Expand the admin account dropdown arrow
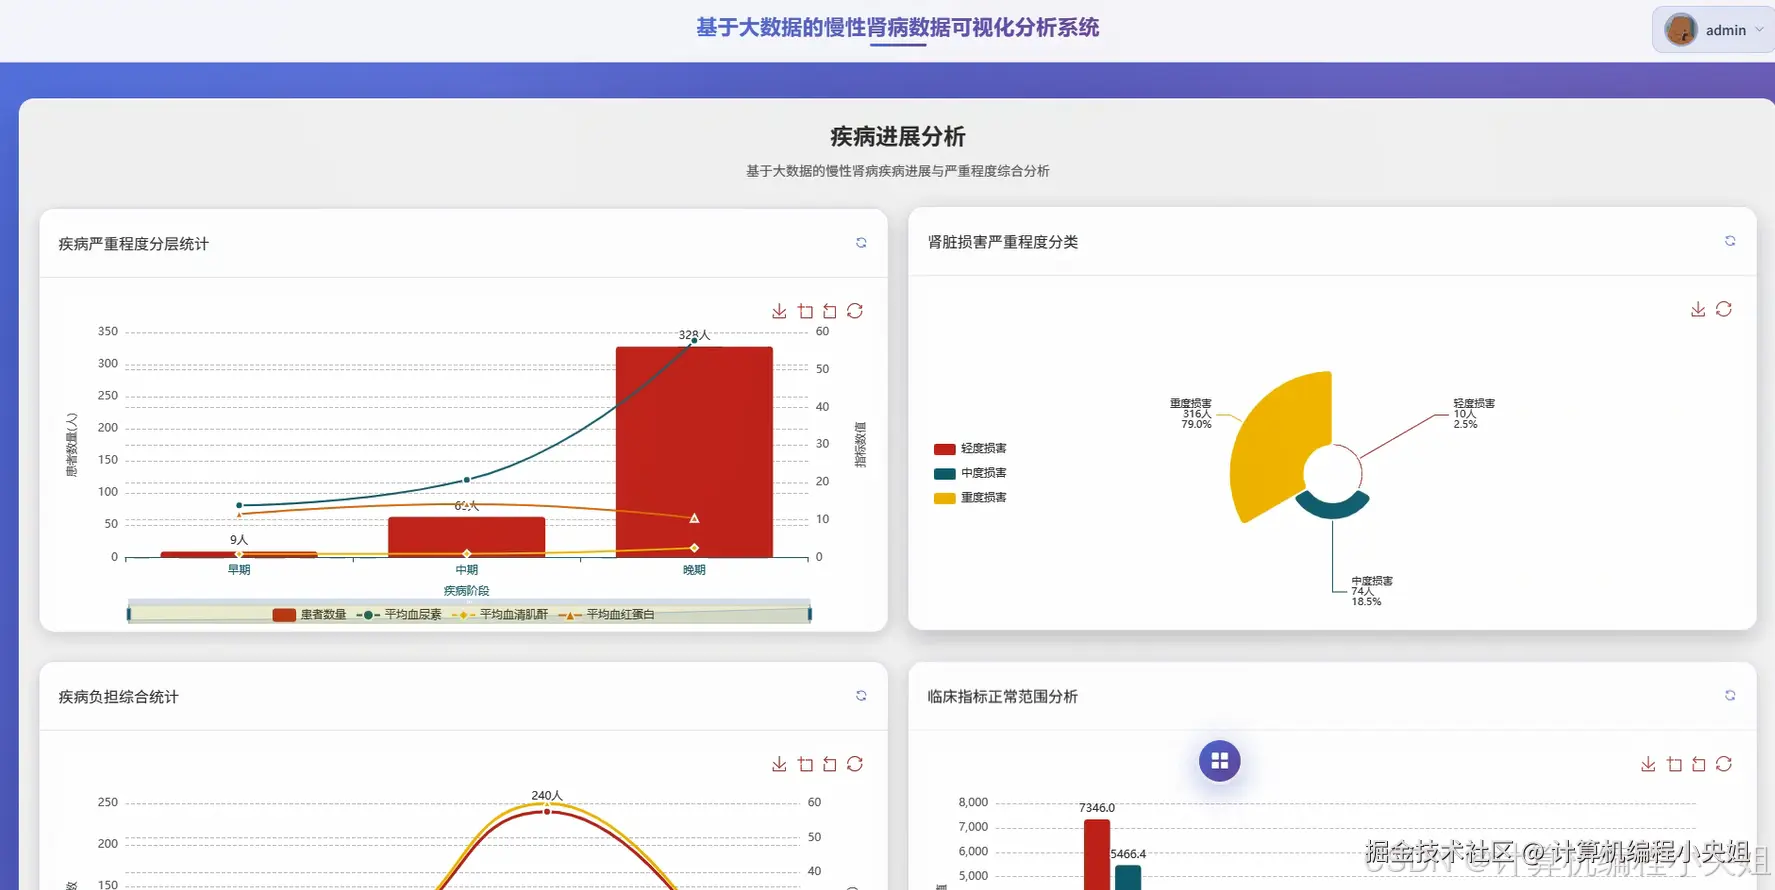 (x=1759, y=30)
